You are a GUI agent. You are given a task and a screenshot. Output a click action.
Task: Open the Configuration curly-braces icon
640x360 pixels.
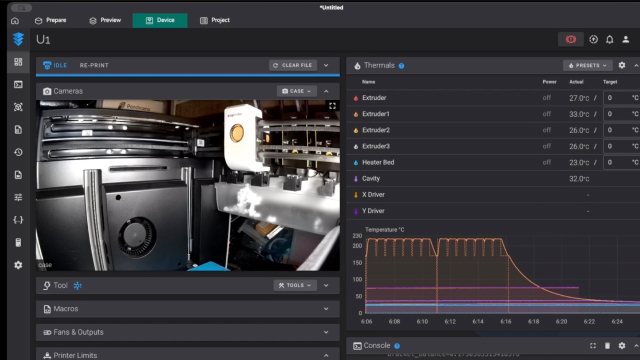[18, 220]
